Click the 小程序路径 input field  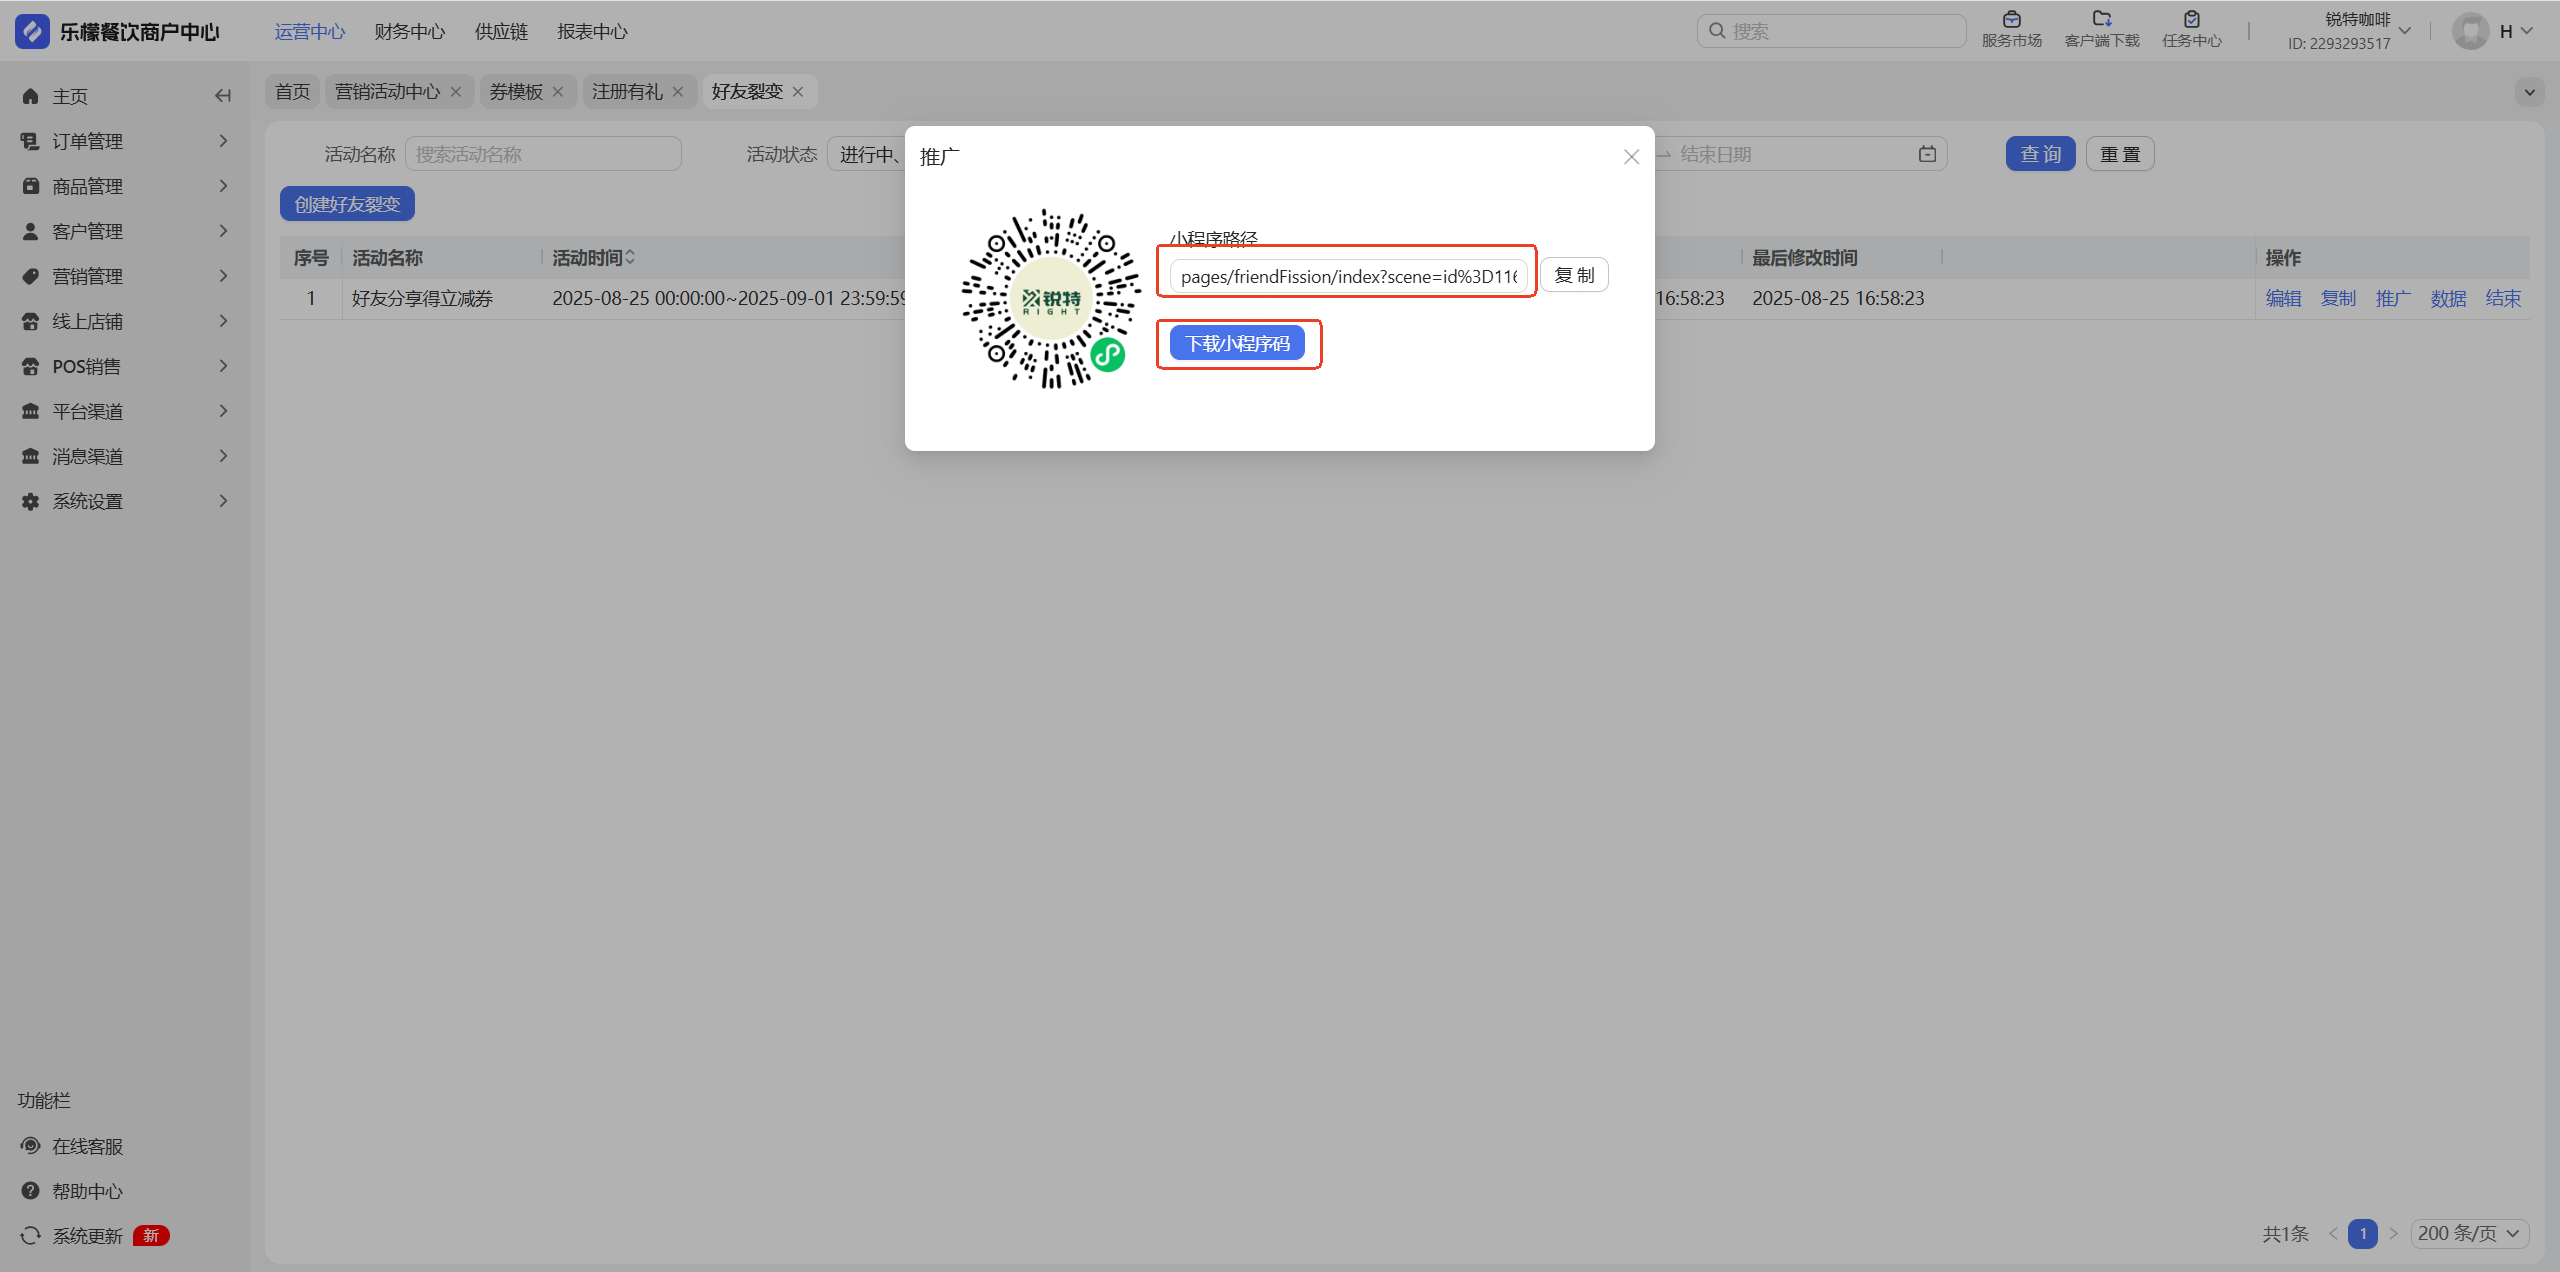point(1348,276)
